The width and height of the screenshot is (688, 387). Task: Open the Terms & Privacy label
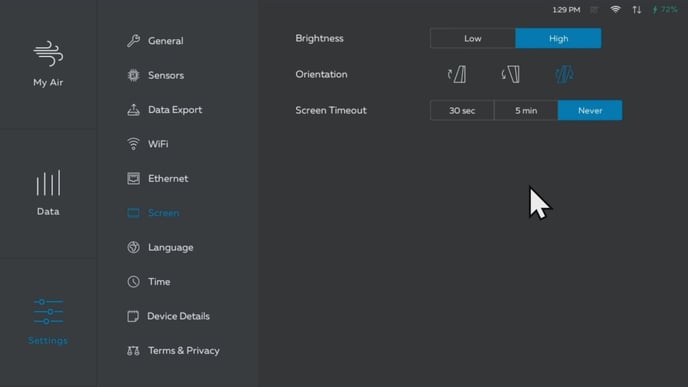click(x=184, y=351)
